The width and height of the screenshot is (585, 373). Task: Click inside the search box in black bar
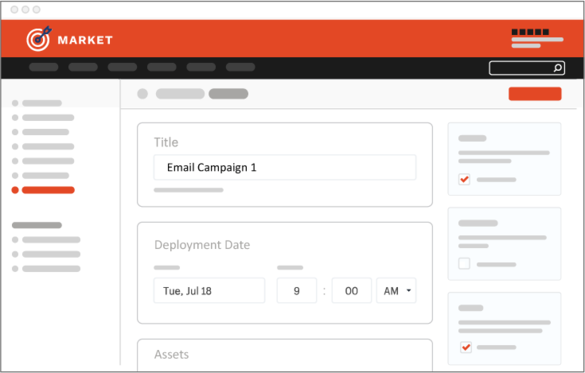(x=526, y=68)
